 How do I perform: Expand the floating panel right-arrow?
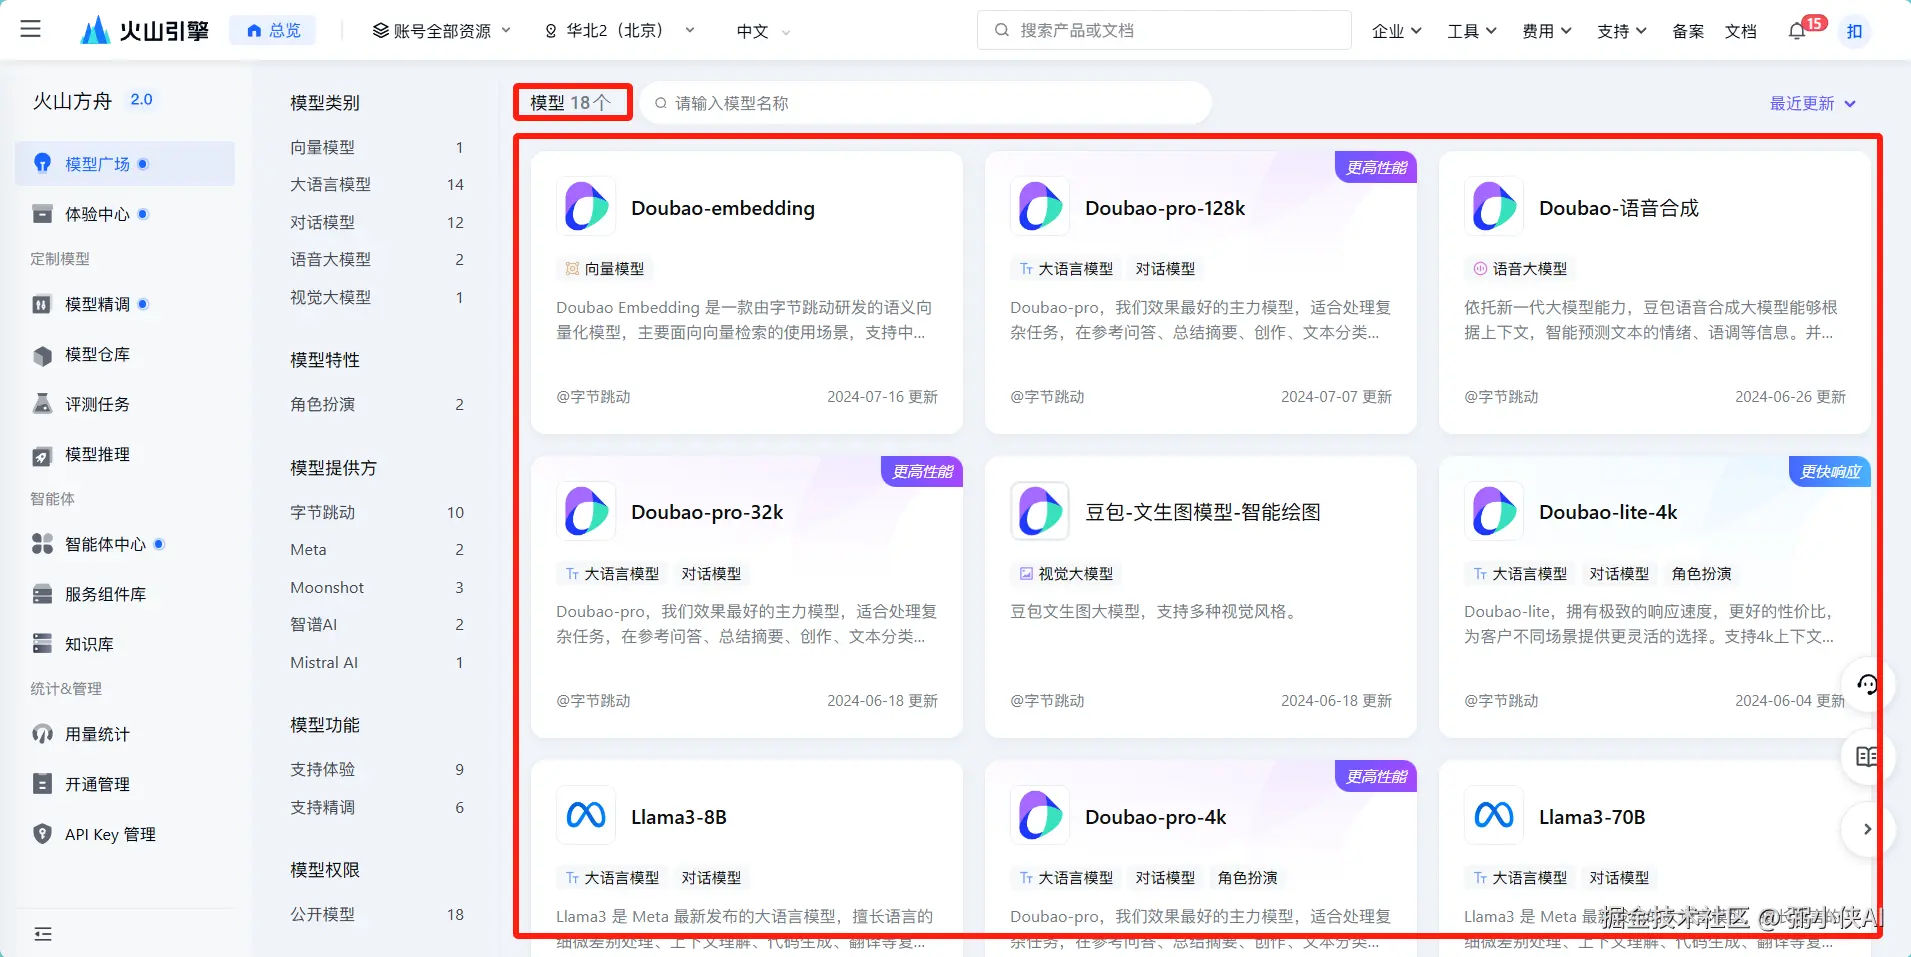click(1867, 829)
